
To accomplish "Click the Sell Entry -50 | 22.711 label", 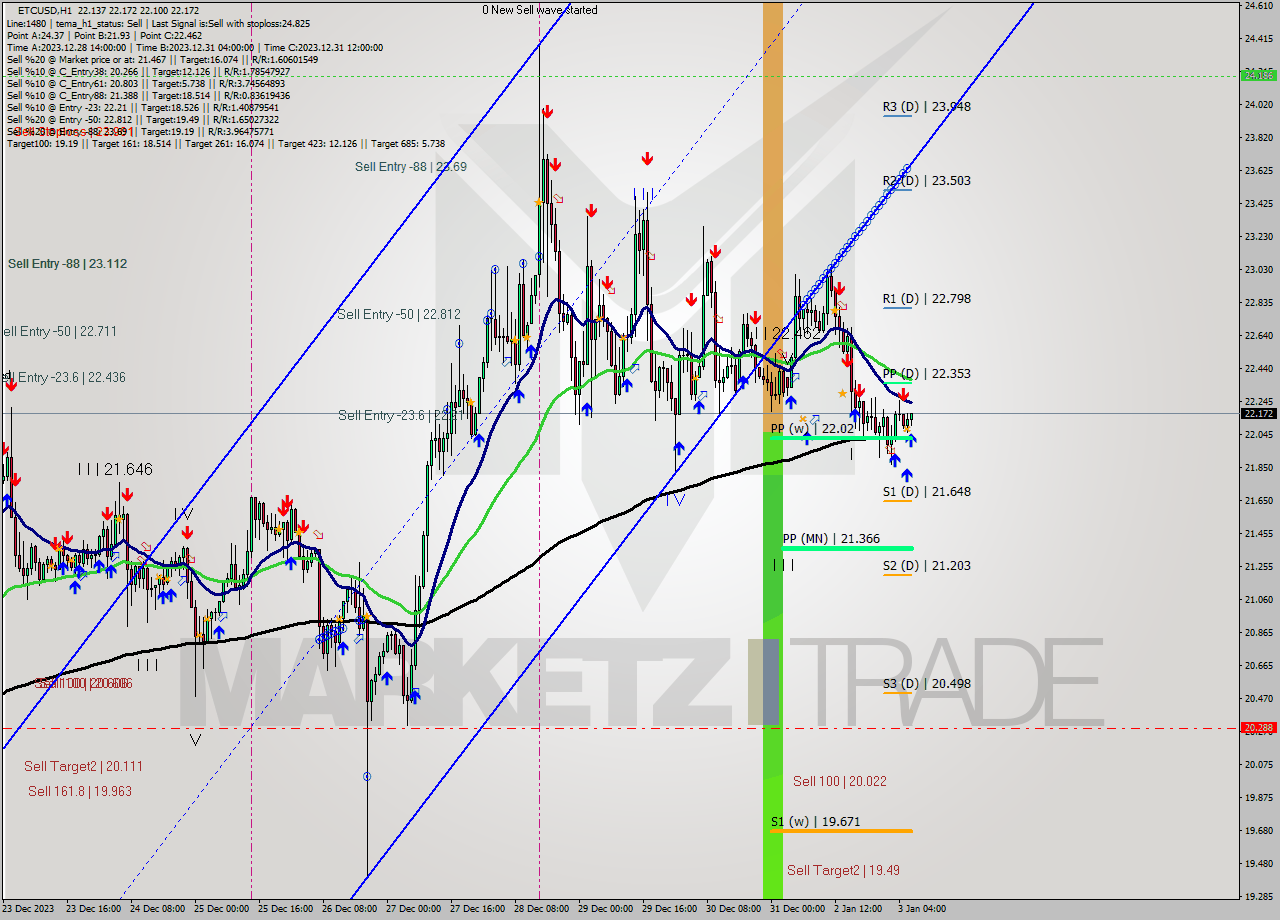I will tap(59, 331).
